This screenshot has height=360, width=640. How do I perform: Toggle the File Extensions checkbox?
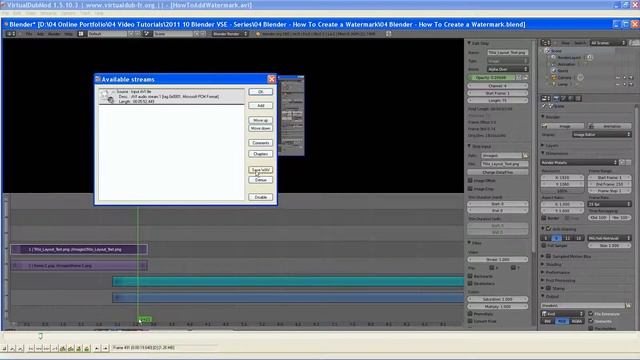point(591,313)
